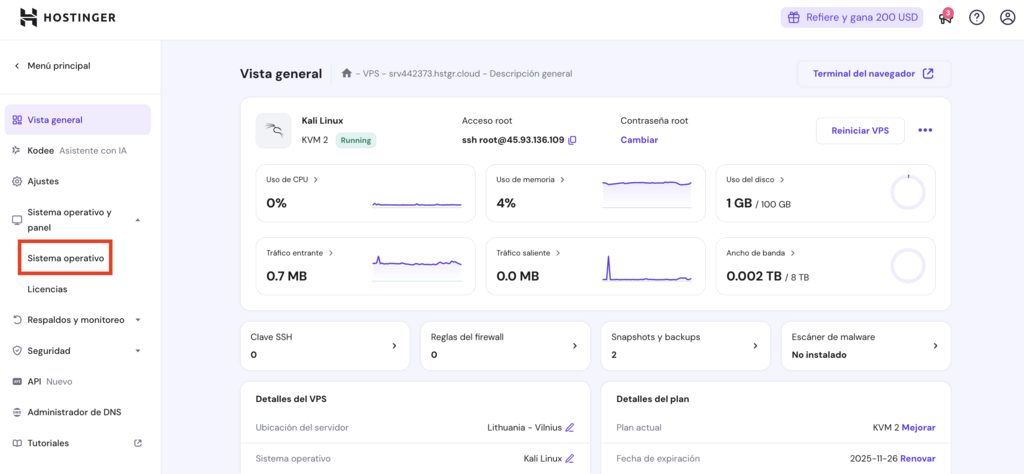Go to Ajustes in sidebar
Screen dimensions: 1024x474
click(x=43, y=181)
